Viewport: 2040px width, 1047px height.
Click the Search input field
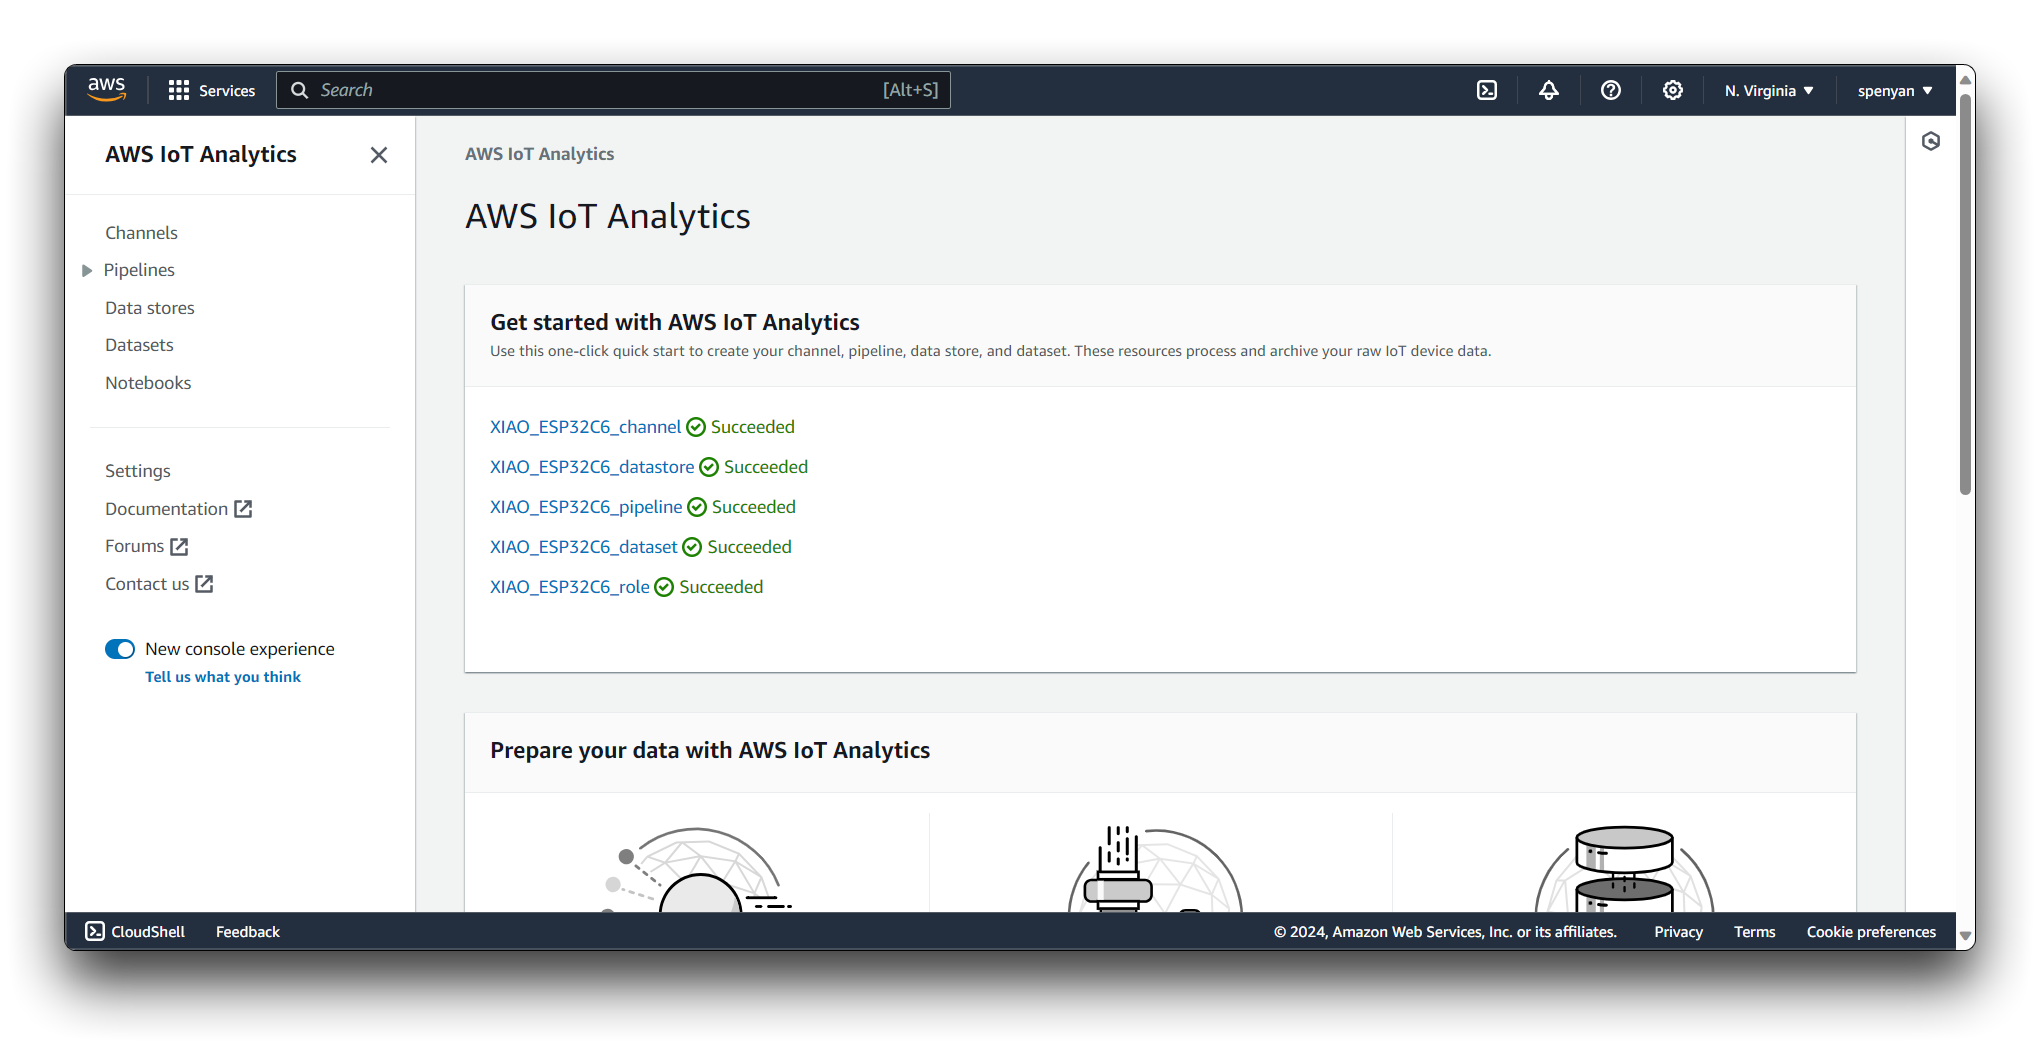click(613, 90)
